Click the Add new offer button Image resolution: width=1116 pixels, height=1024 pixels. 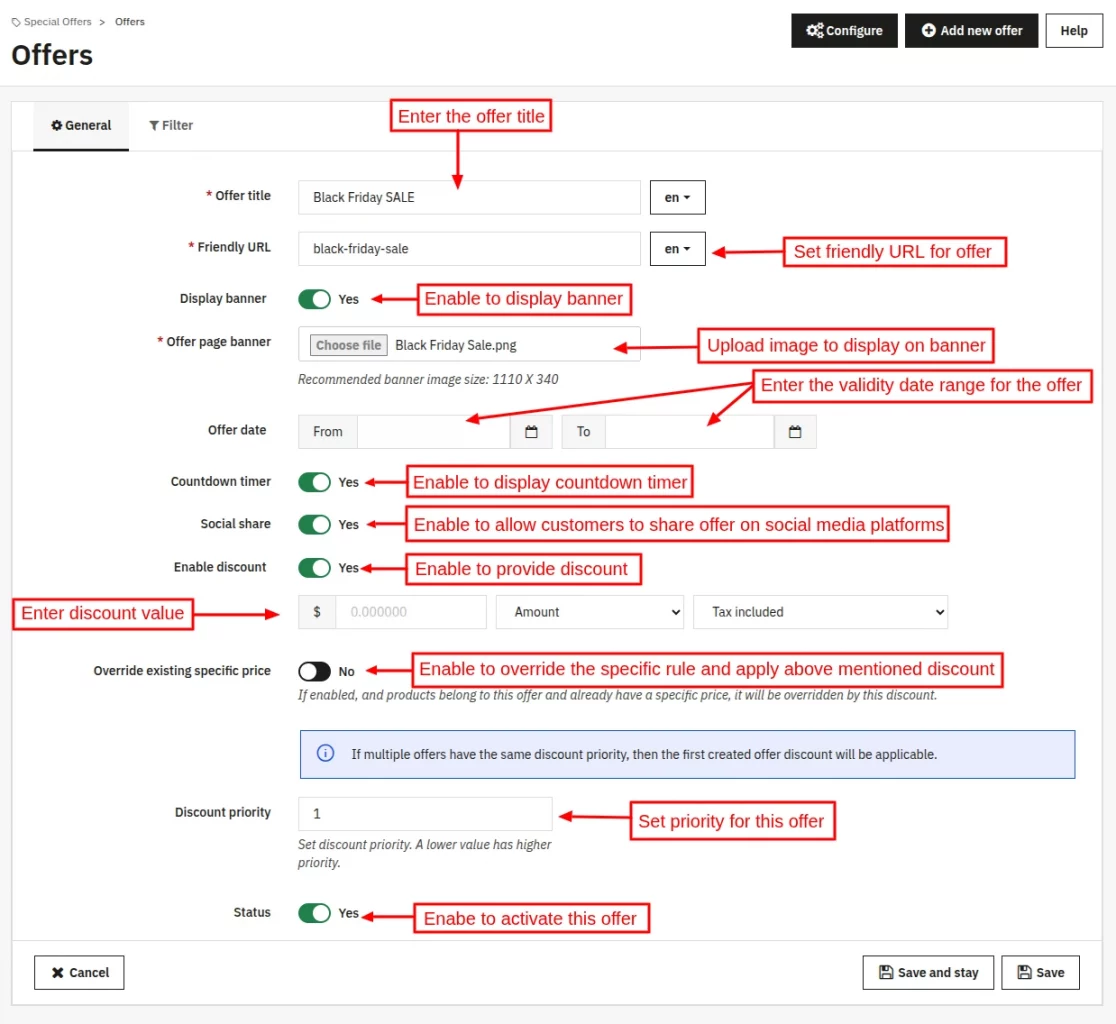pos(972,31)
